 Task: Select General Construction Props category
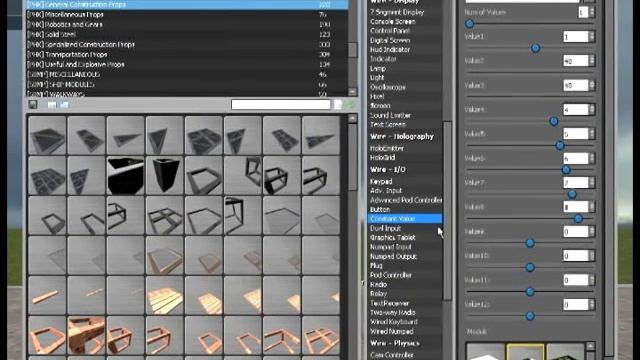pos(187,4)
